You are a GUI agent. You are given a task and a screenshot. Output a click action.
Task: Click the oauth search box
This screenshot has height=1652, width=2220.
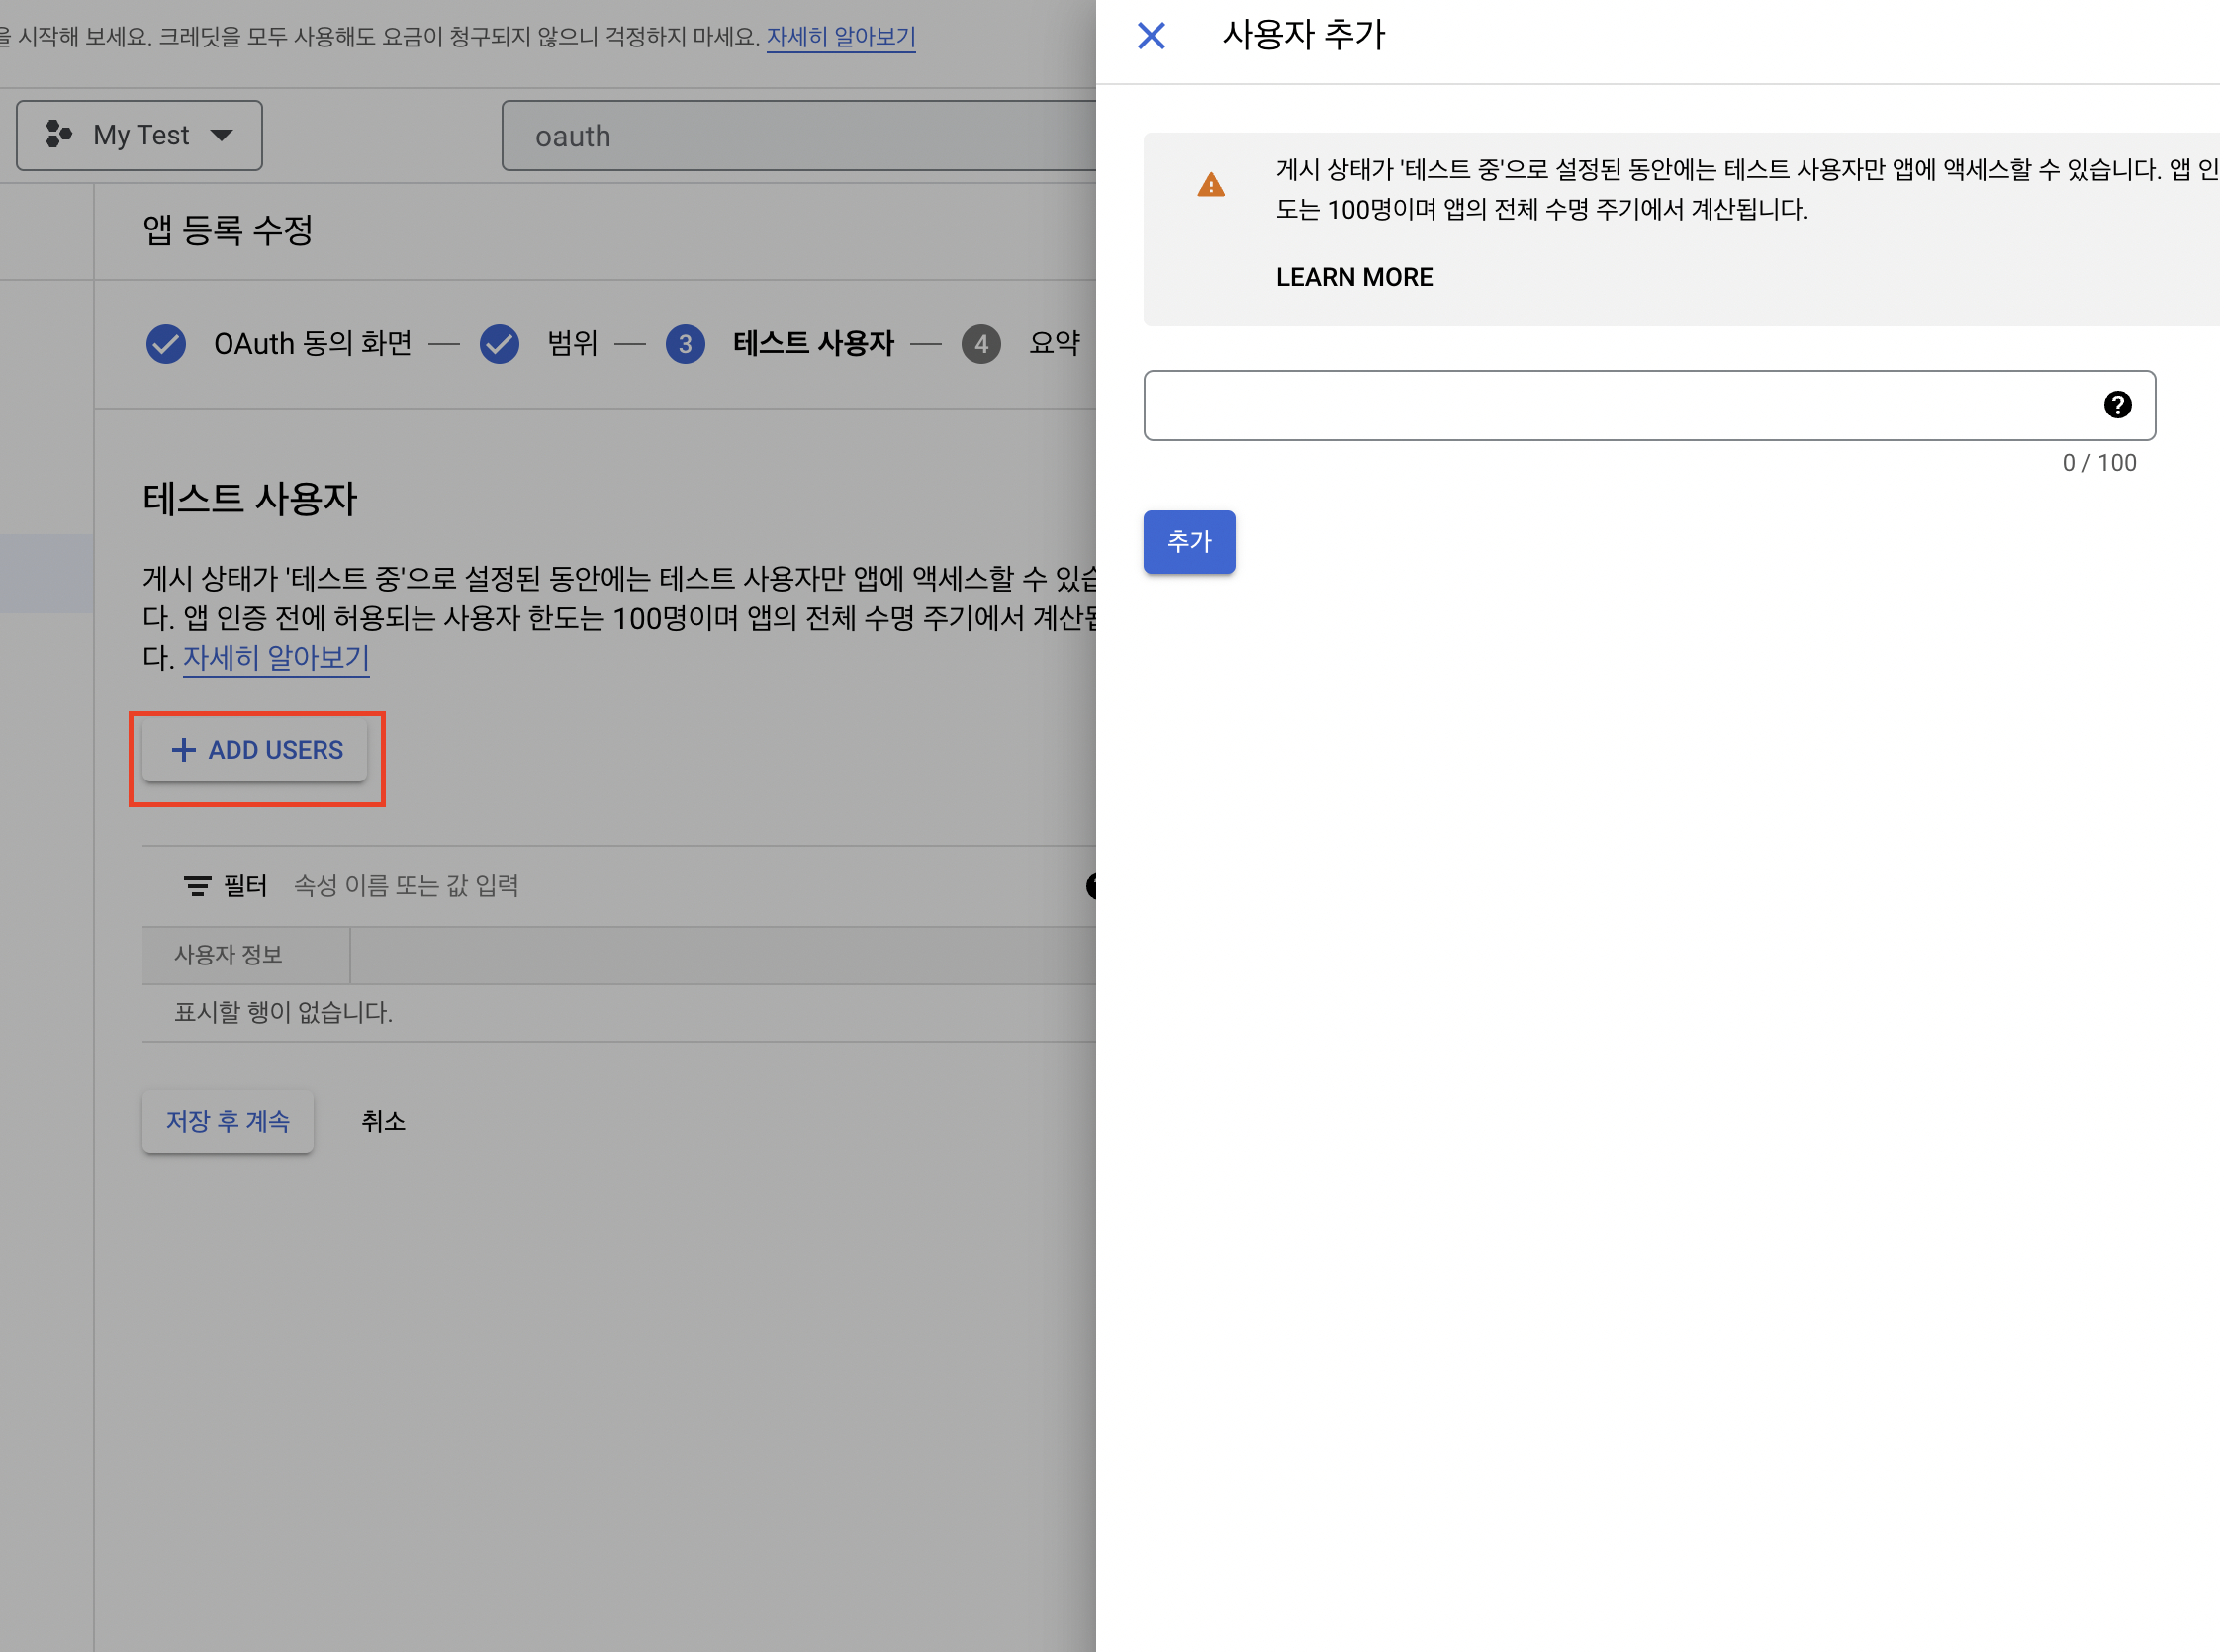800,136
